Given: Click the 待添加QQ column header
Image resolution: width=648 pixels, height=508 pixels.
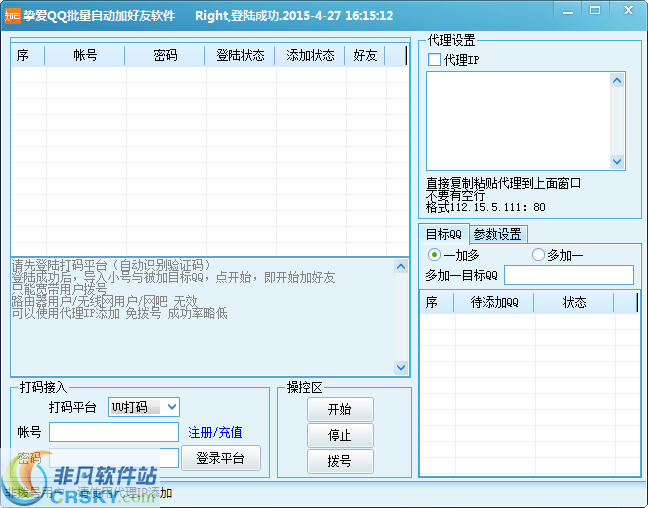Looking at the screenshot, I should (x=494, y=303).
